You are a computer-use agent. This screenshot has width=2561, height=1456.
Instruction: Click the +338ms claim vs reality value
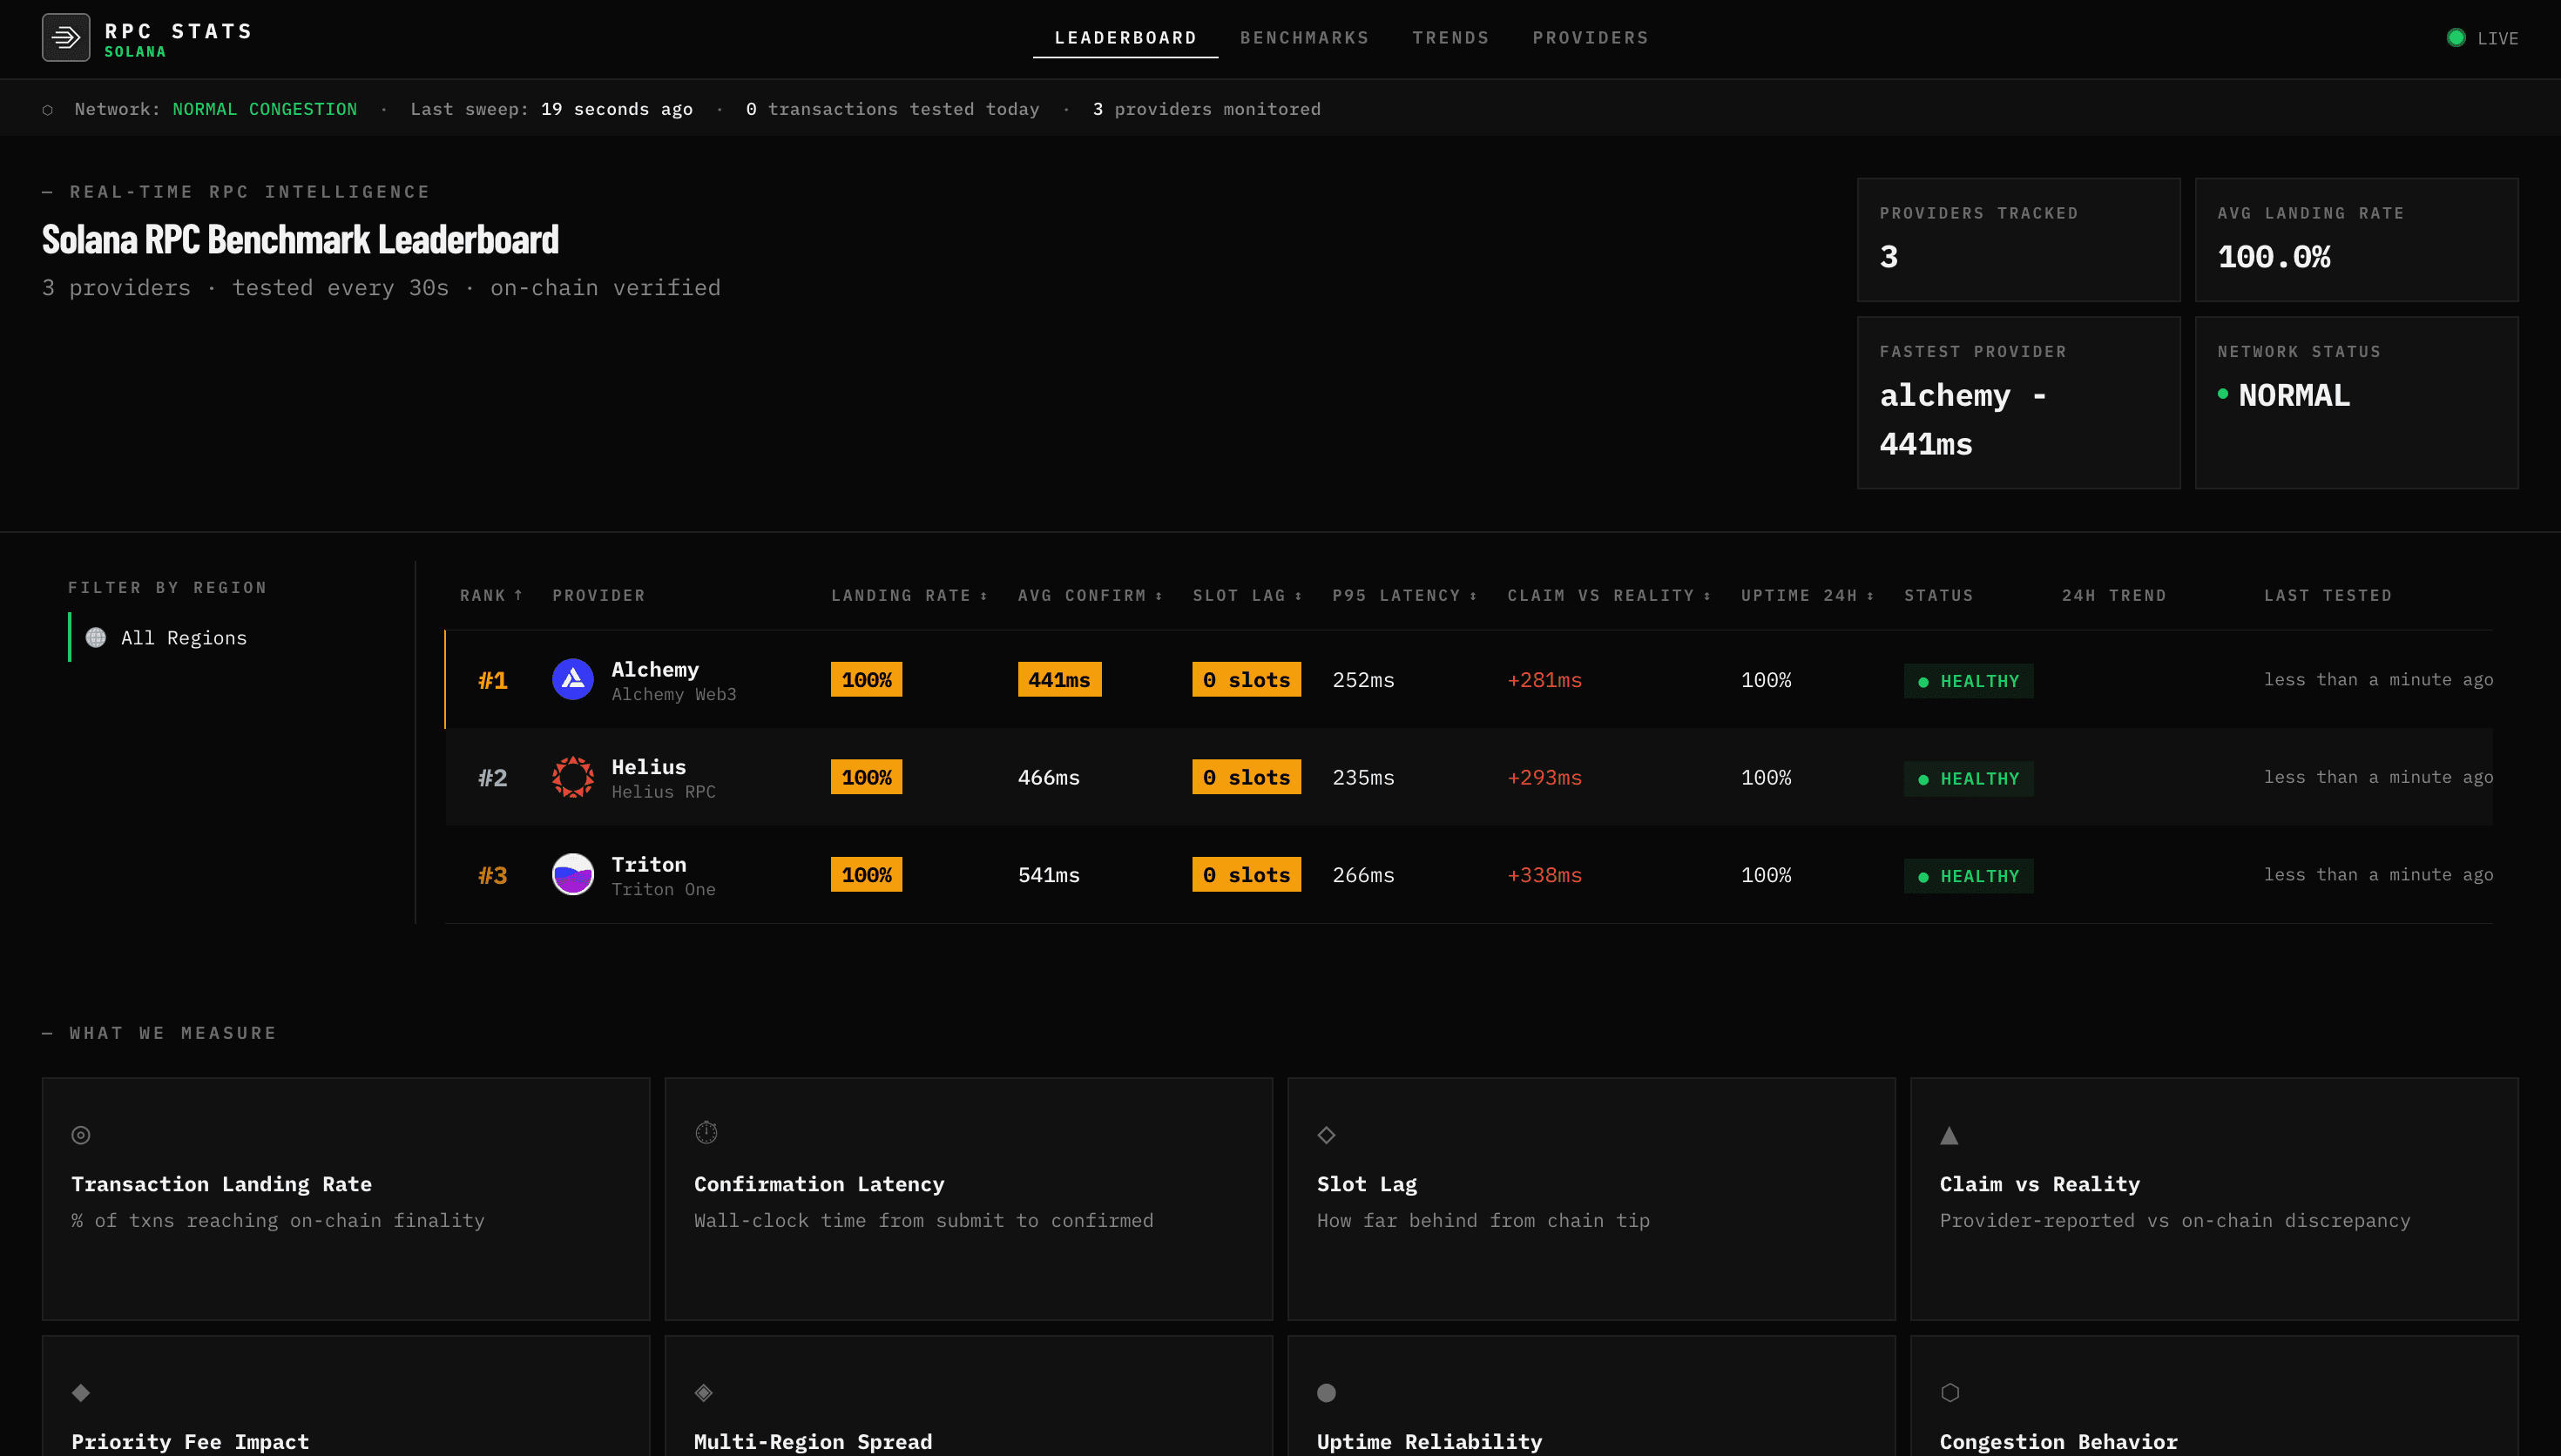tap(1544, 875)
